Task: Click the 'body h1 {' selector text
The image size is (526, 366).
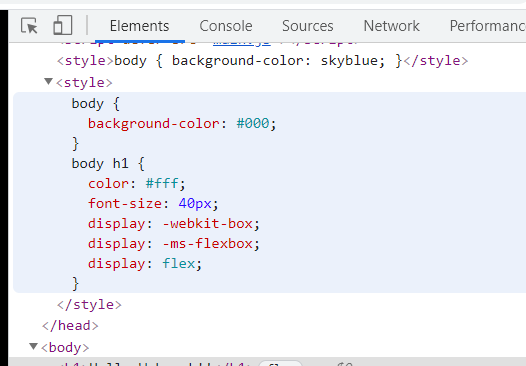Action: 108,164
